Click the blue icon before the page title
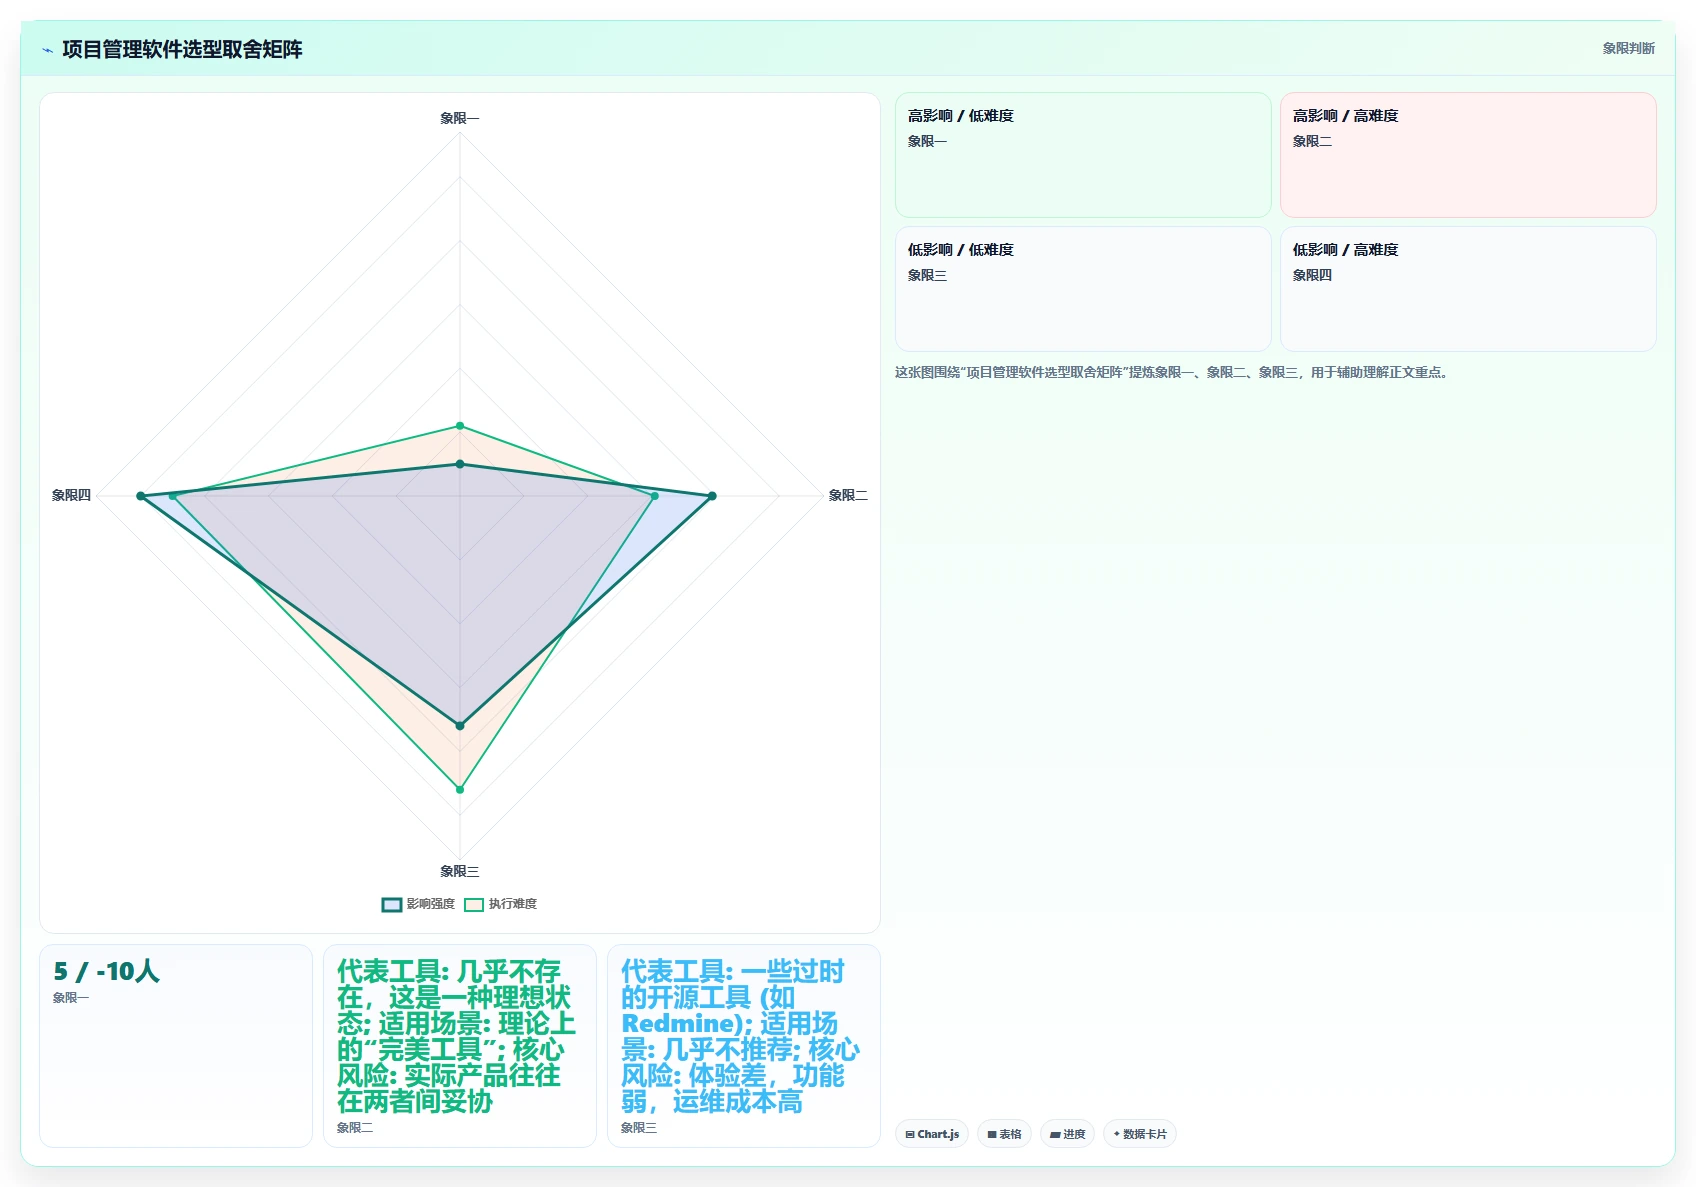 47,50
